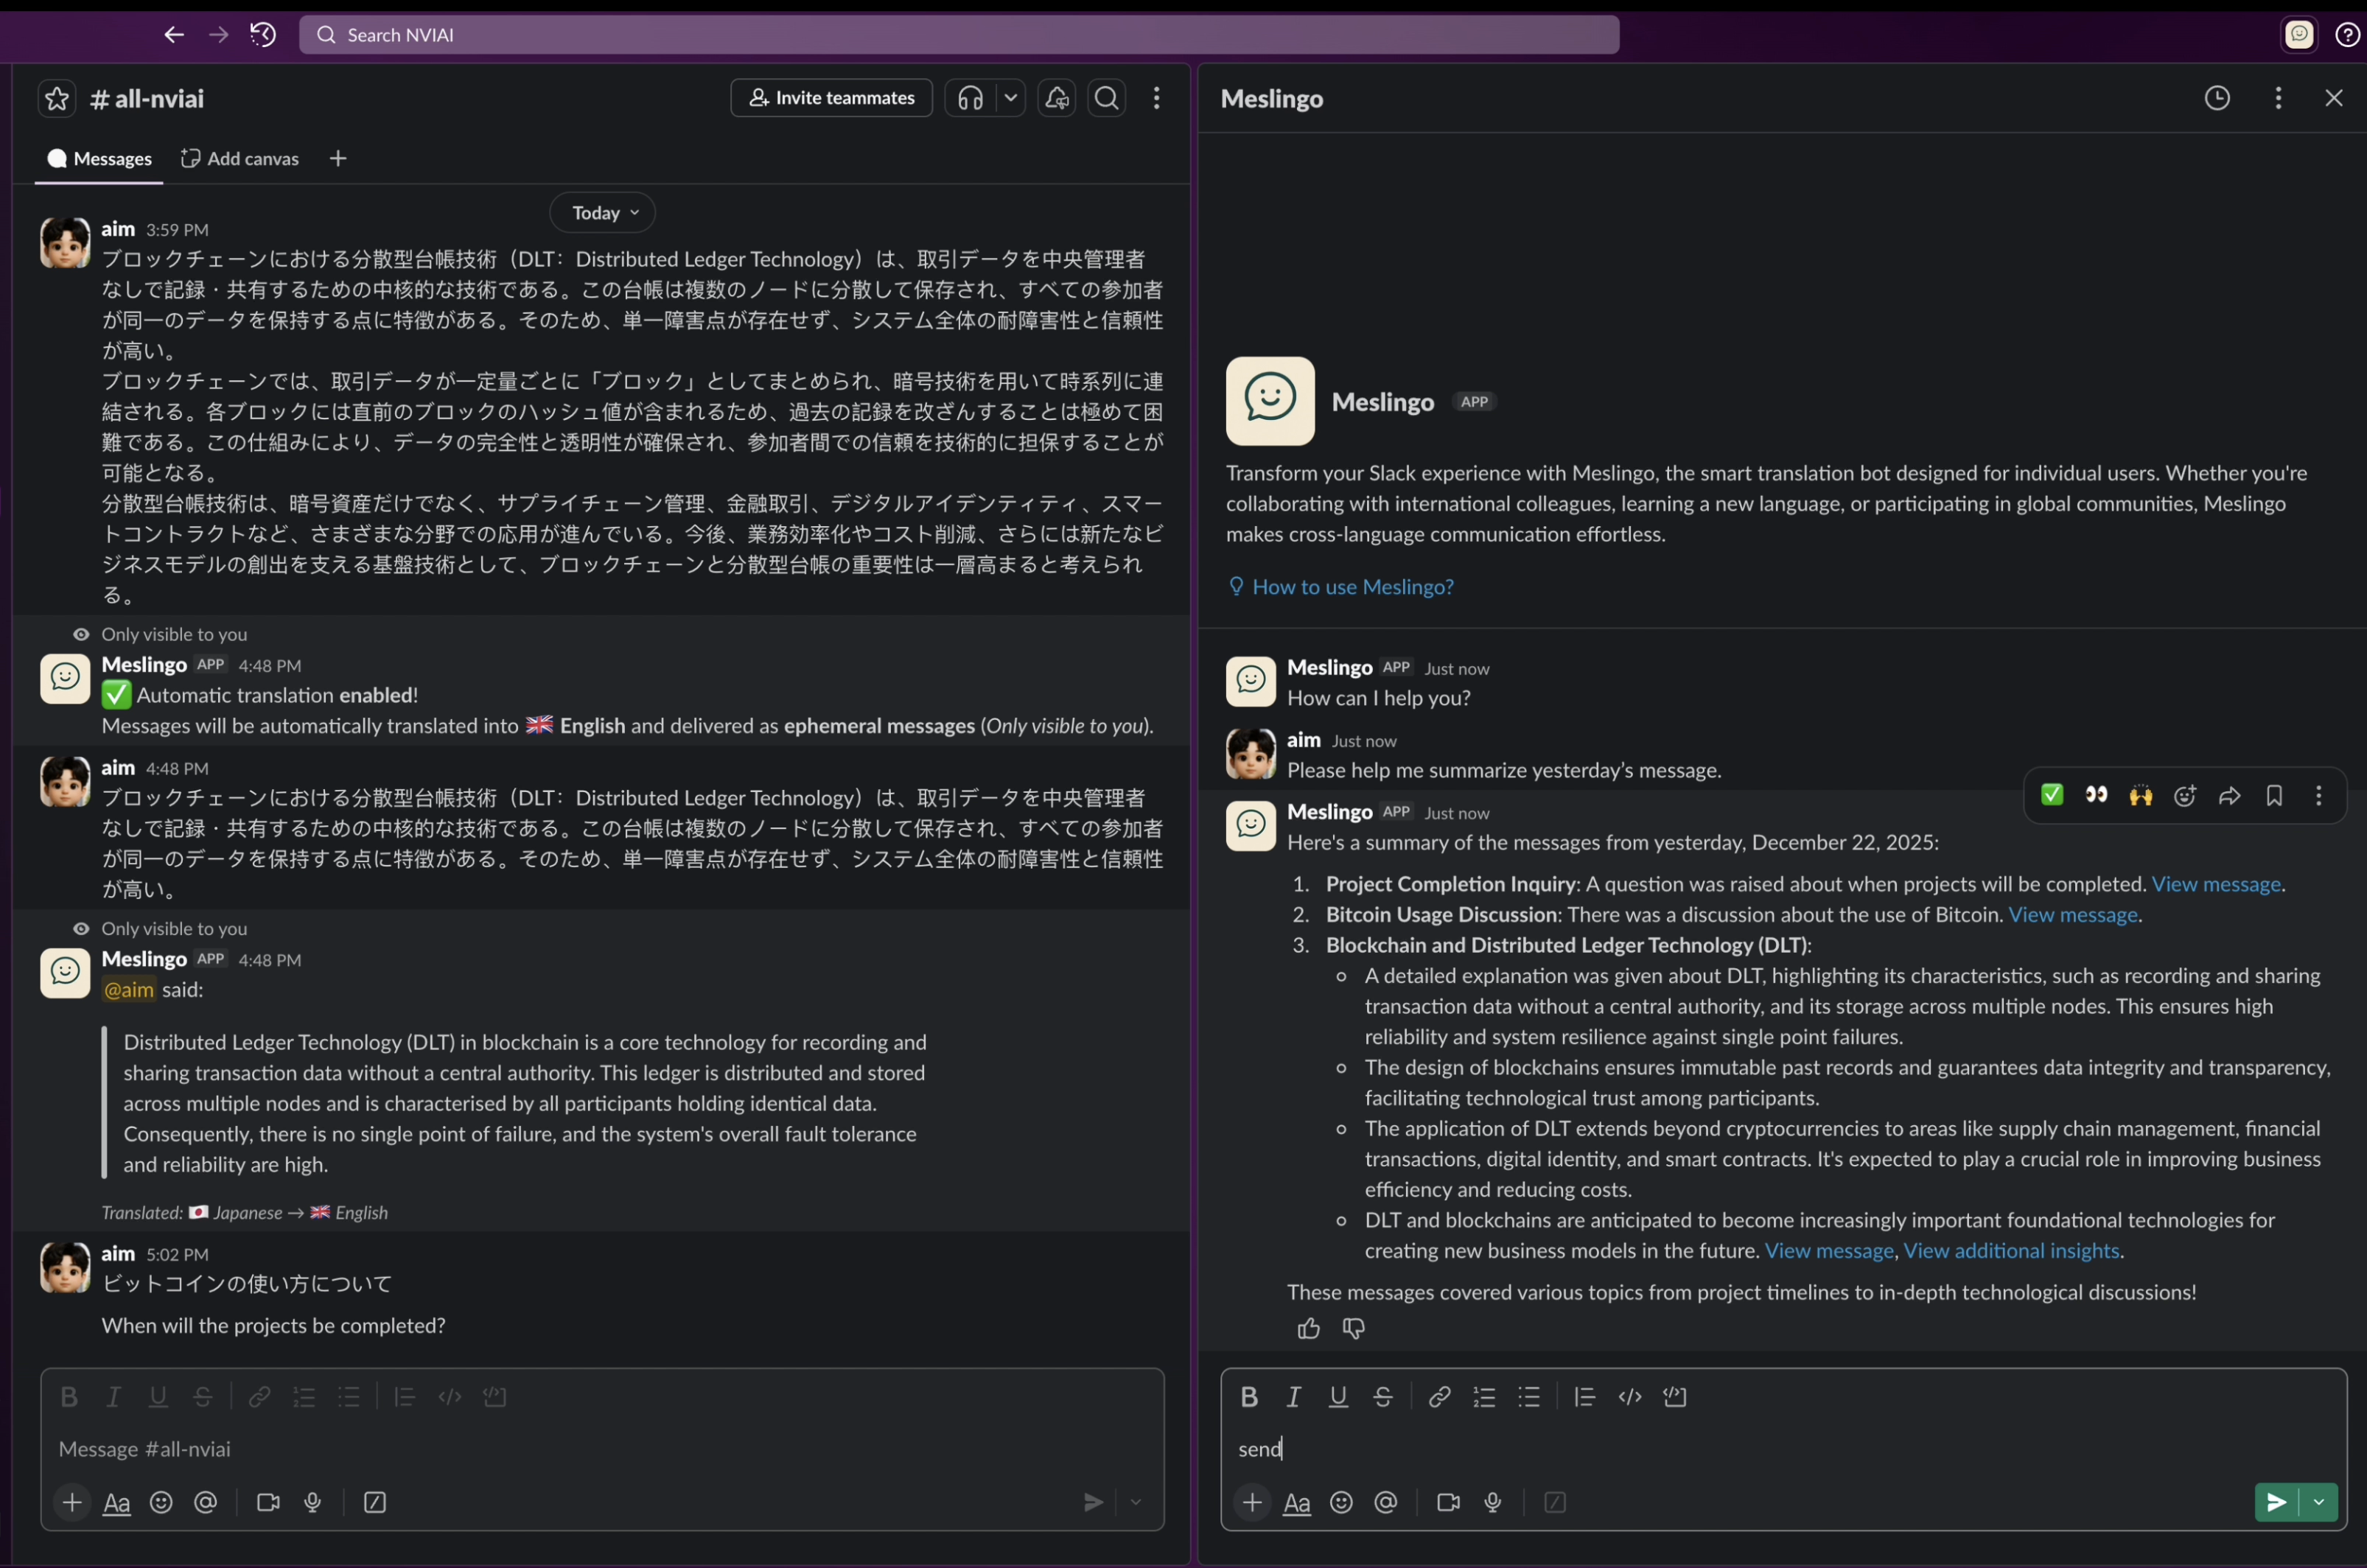Search within the channel with magnifier icon
This screenshot has width=2367, height=1568.
1105,98
